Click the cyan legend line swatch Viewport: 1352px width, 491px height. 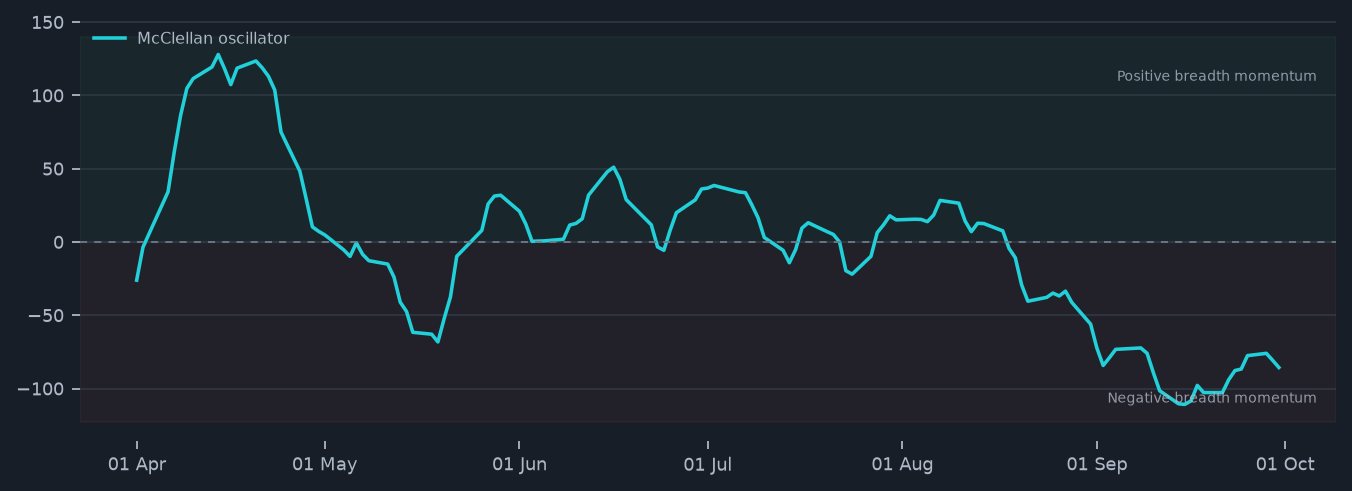click(110, 38)
